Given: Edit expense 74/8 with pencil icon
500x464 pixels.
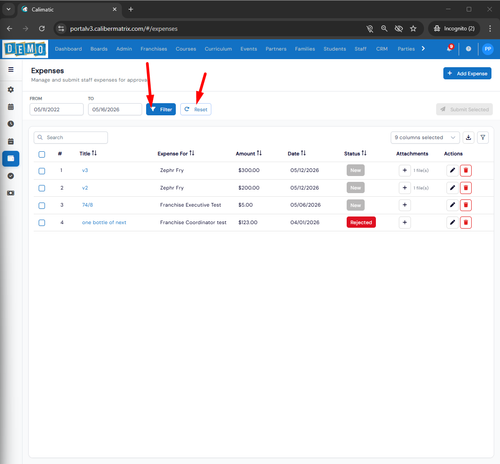Looking at the screenshot, I should [x=452, y=205].
